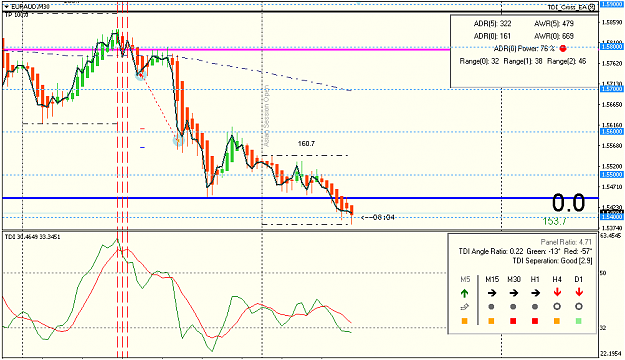
Task: Click the M5 orange square
Action: [x=464, y=321]
